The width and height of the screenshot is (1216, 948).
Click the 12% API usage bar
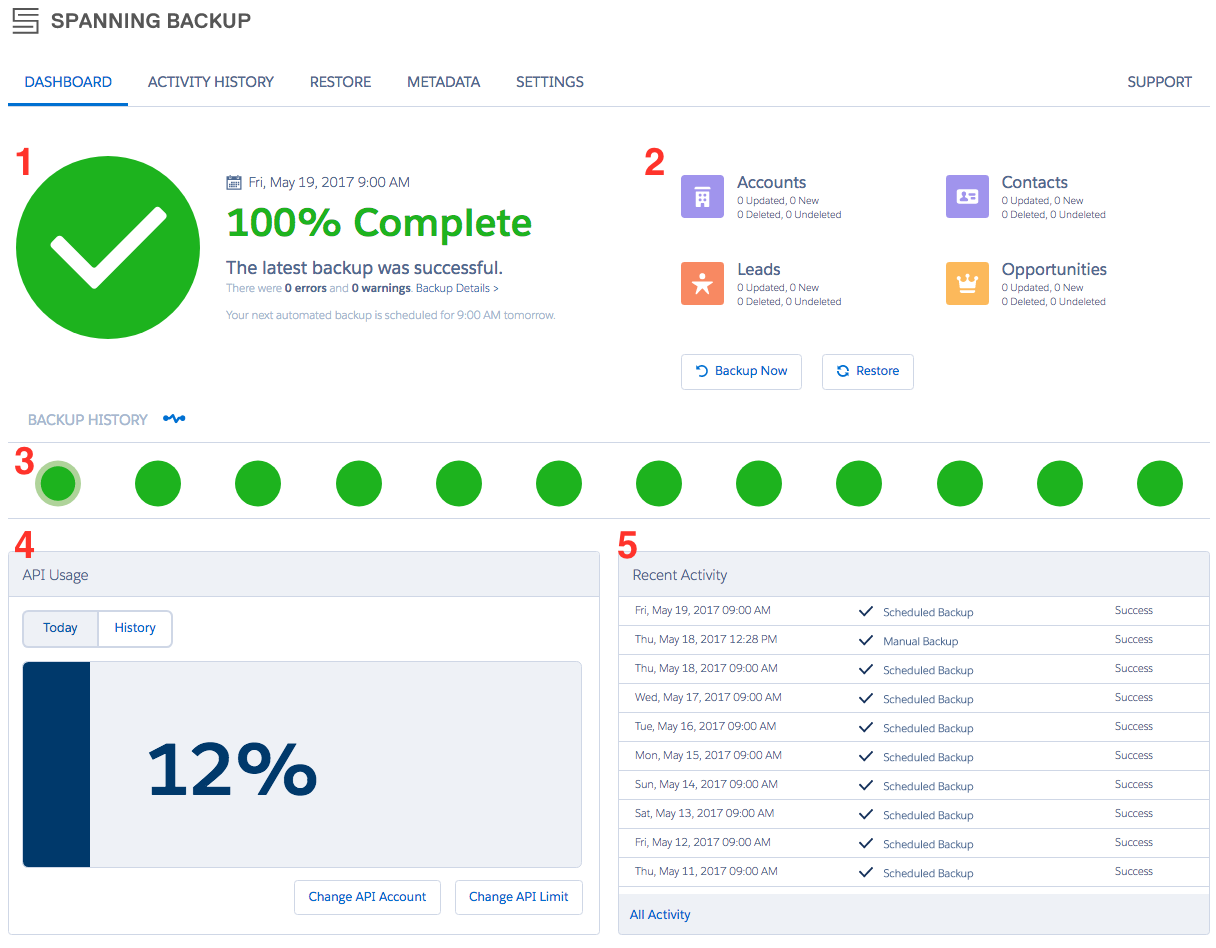(302, 764)
